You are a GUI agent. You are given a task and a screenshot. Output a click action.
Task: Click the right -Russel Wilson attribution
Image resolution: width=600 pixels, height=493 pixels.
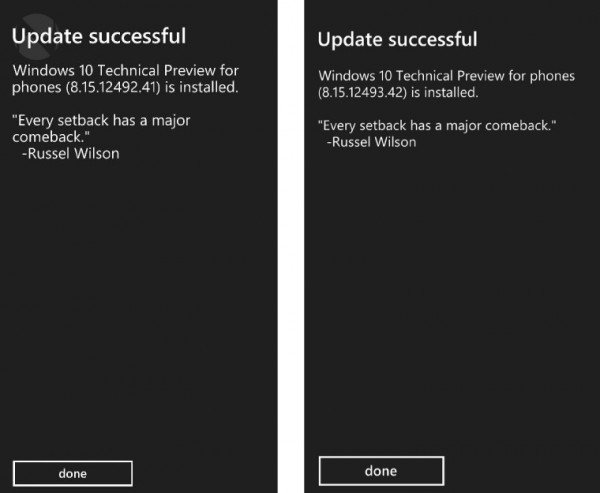point(371,142)
